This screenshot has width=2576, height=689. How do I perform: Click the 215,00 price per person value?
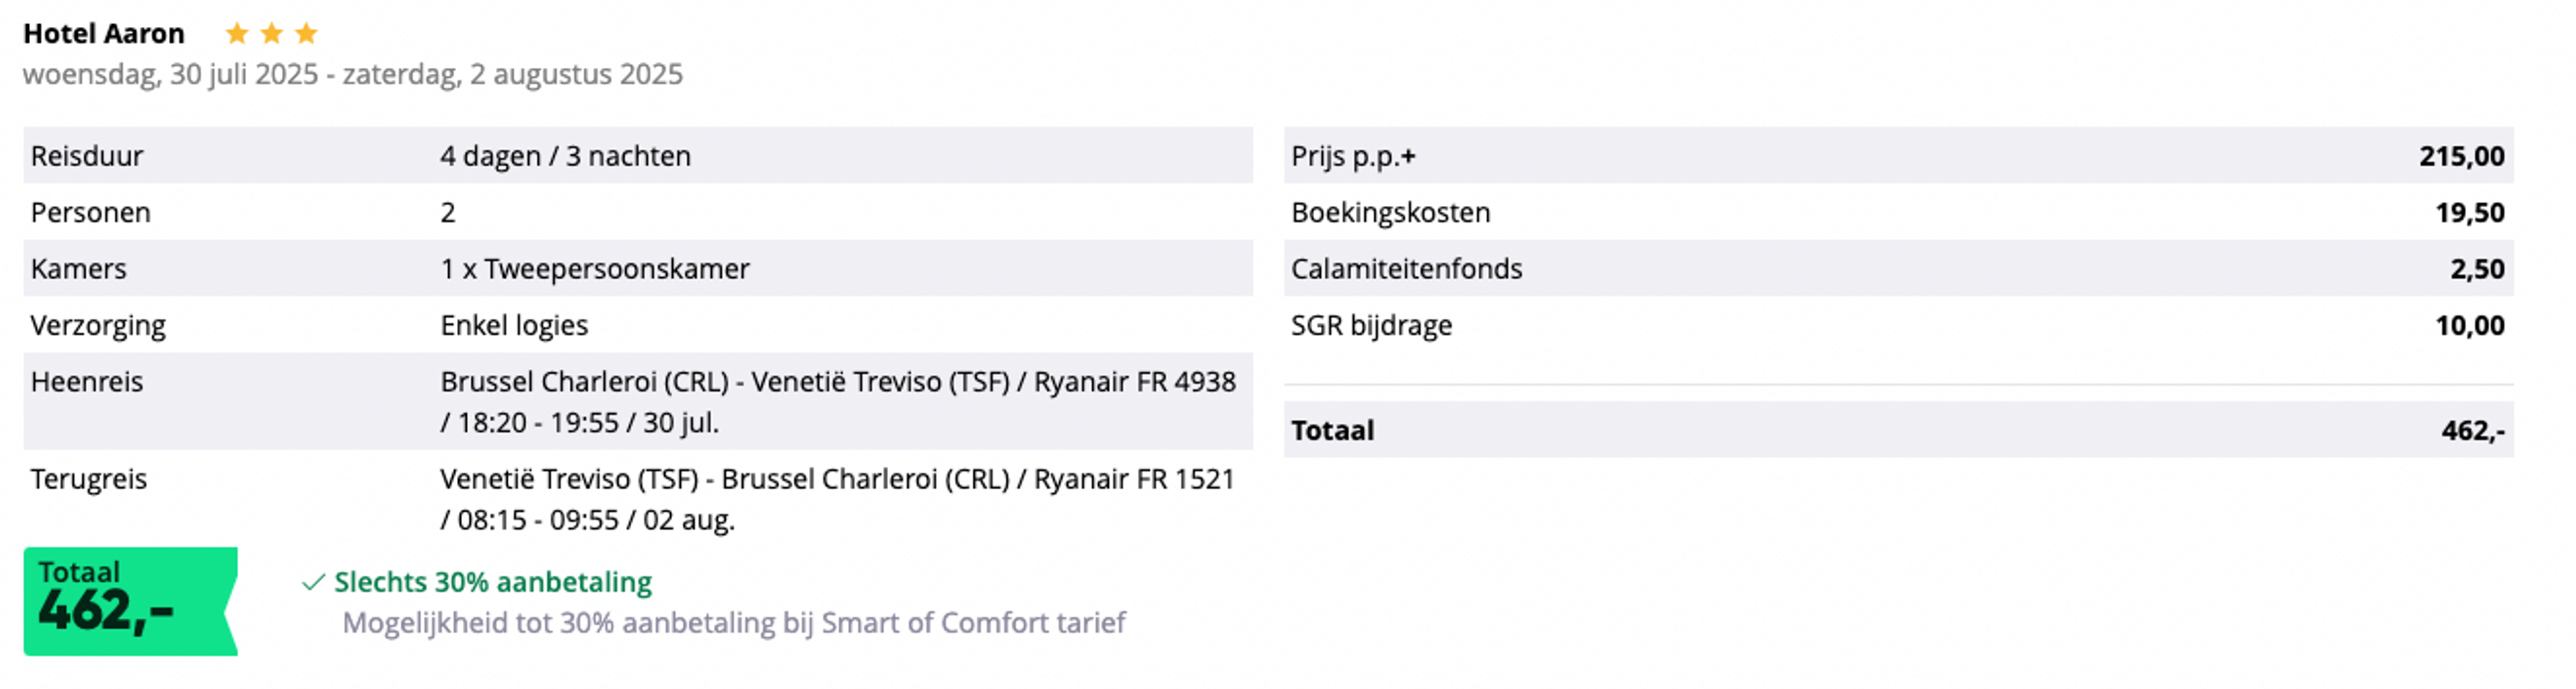point(2462,156)
